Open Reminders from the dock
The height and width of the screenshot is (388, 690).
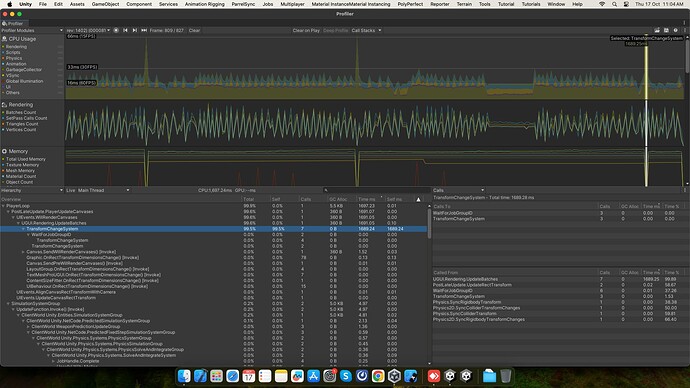pyautogui.click(x=265, y=376)
